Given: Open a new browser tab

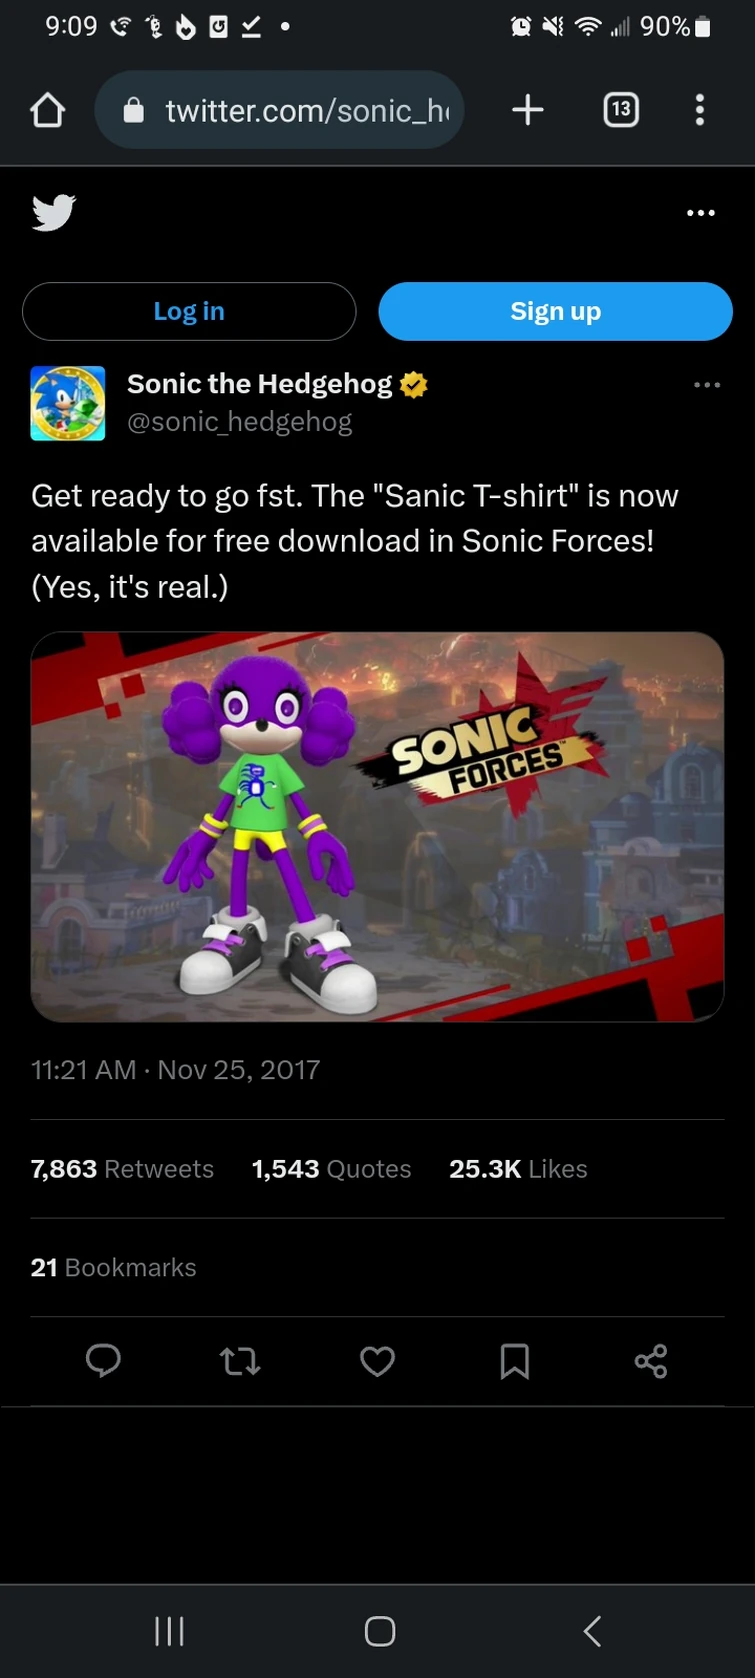Looking at the screenshot, I should pyautogui.click(x=528, y=110).
